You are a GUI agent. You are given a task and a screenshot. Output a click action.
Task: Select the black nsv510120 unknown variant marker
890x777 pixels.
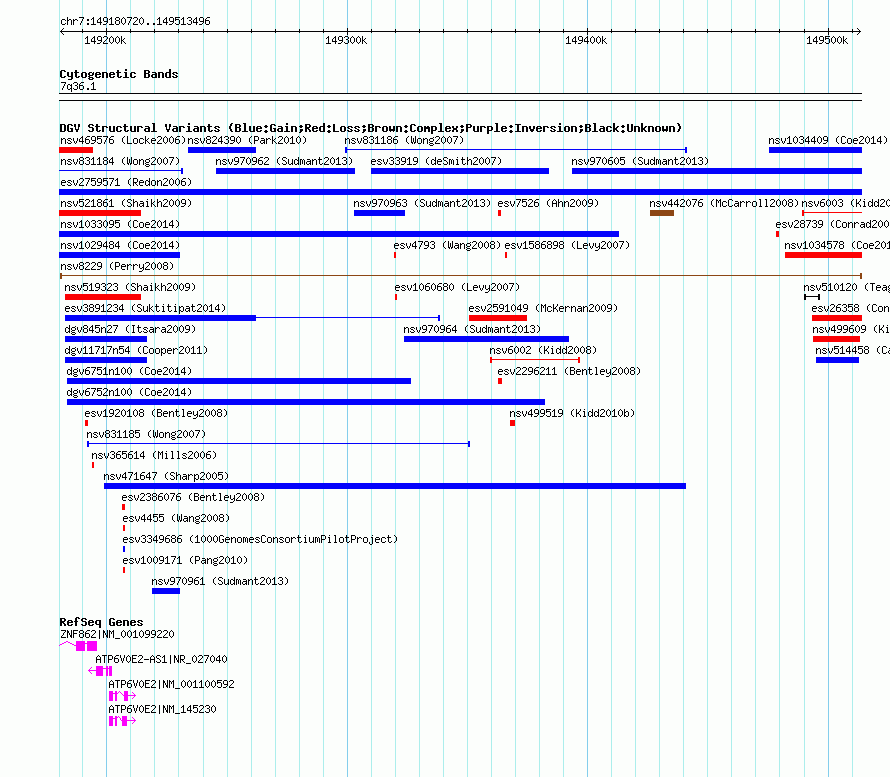point(812,297)
